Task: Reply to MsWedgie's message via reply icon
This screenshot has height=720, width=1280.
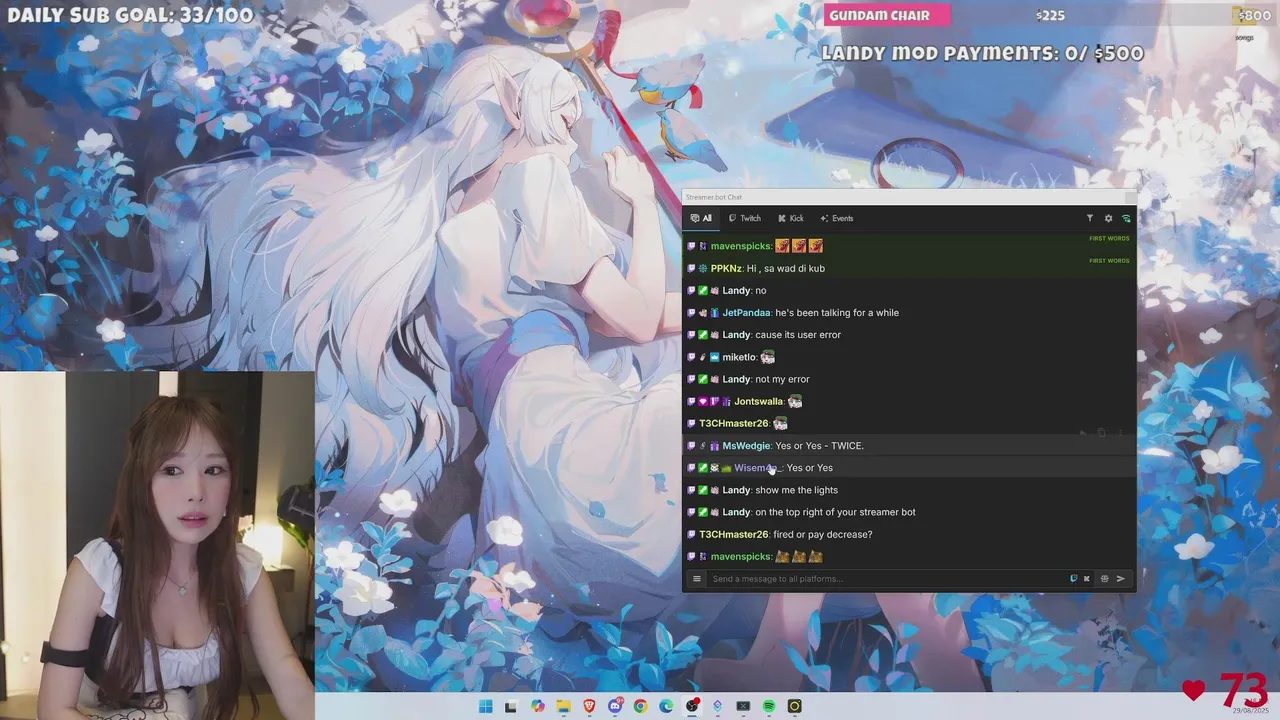Action: pos(1083,433)
